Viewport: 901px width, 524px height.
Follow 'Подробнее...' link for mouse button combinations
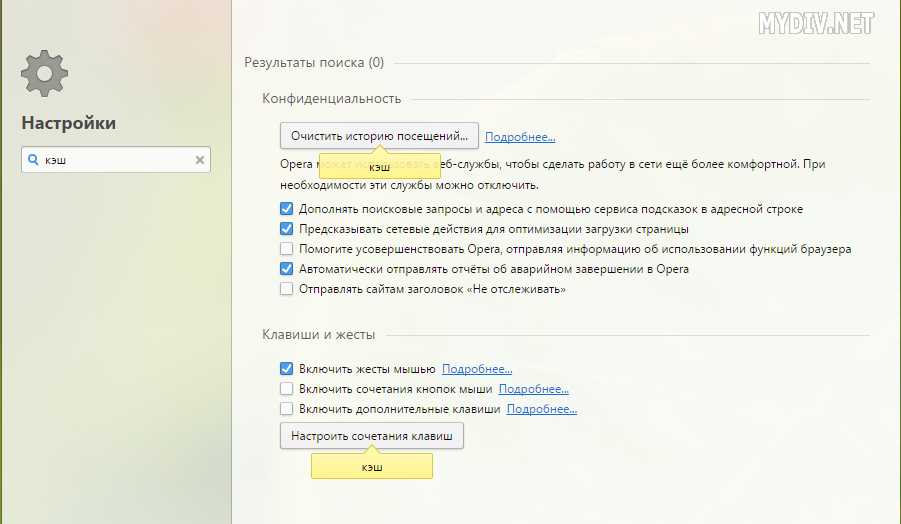534,389
